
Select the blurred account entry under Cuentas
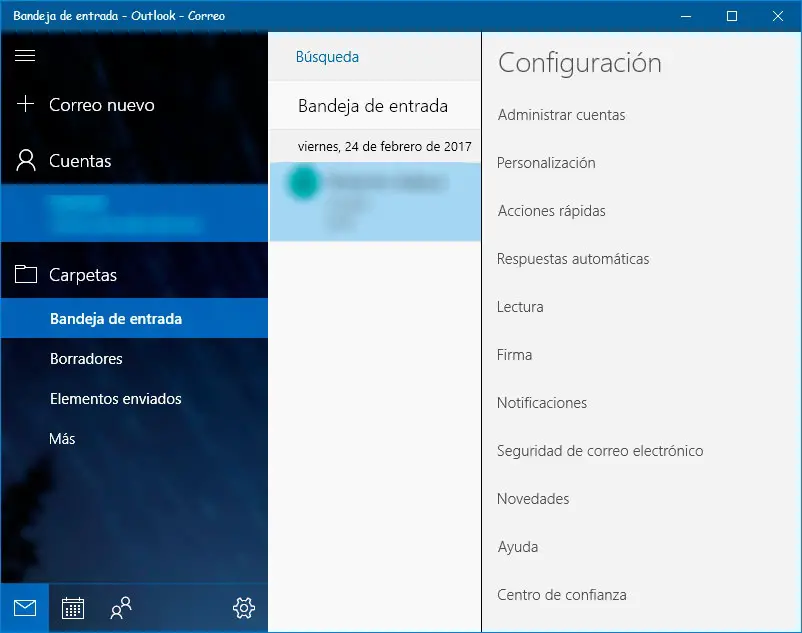(x=134, y=213)
